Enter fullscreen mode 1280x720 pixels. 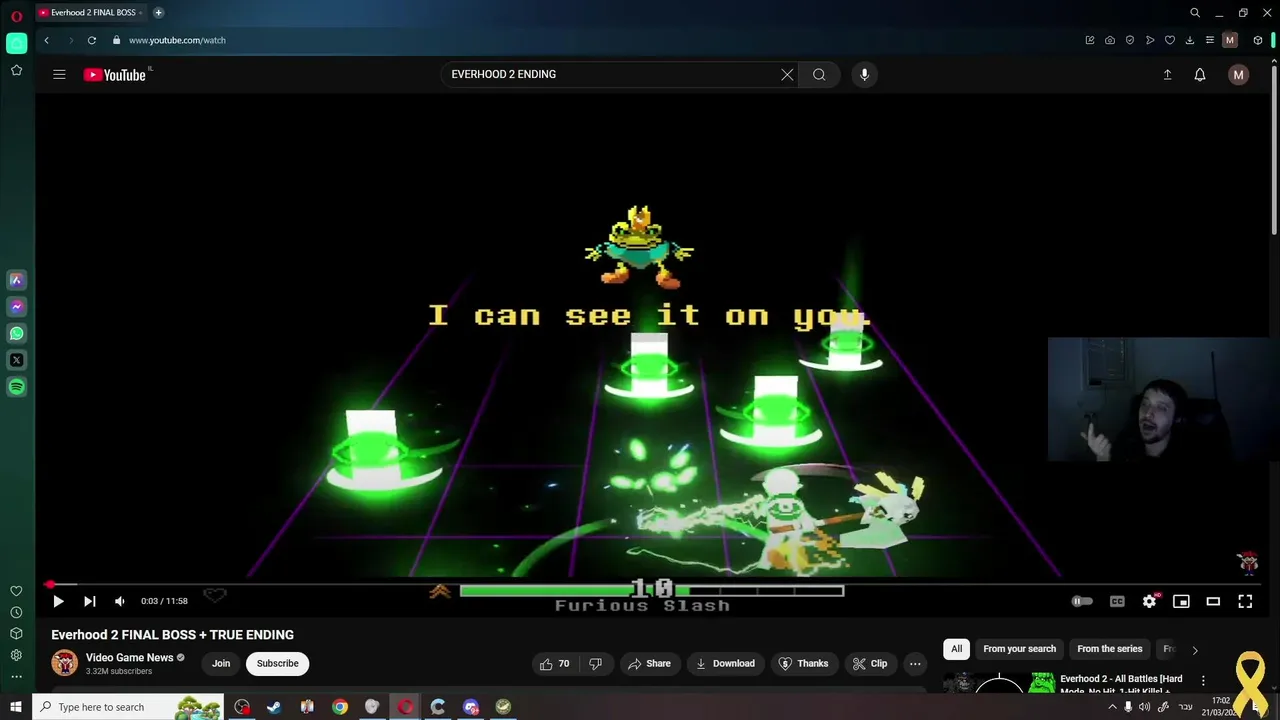(x=1245, y=601)
